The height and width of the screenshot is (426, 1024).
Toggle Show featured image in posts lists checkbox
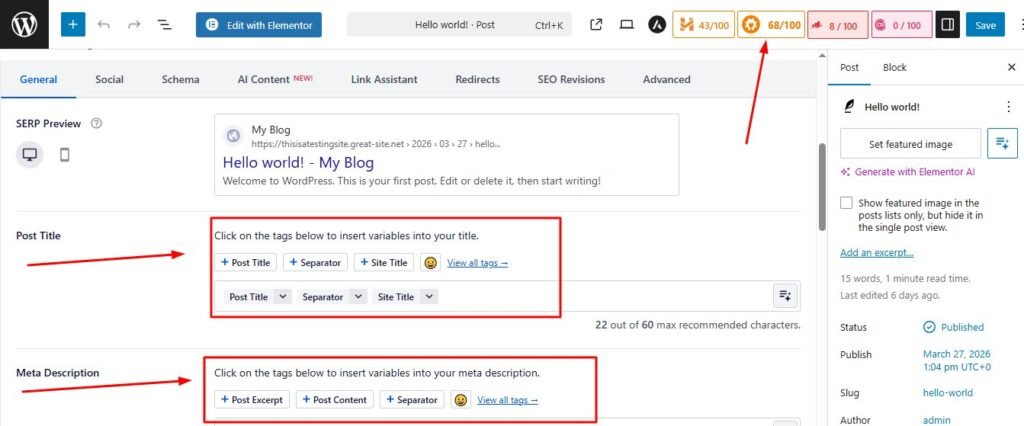click(x=846, y=203)
